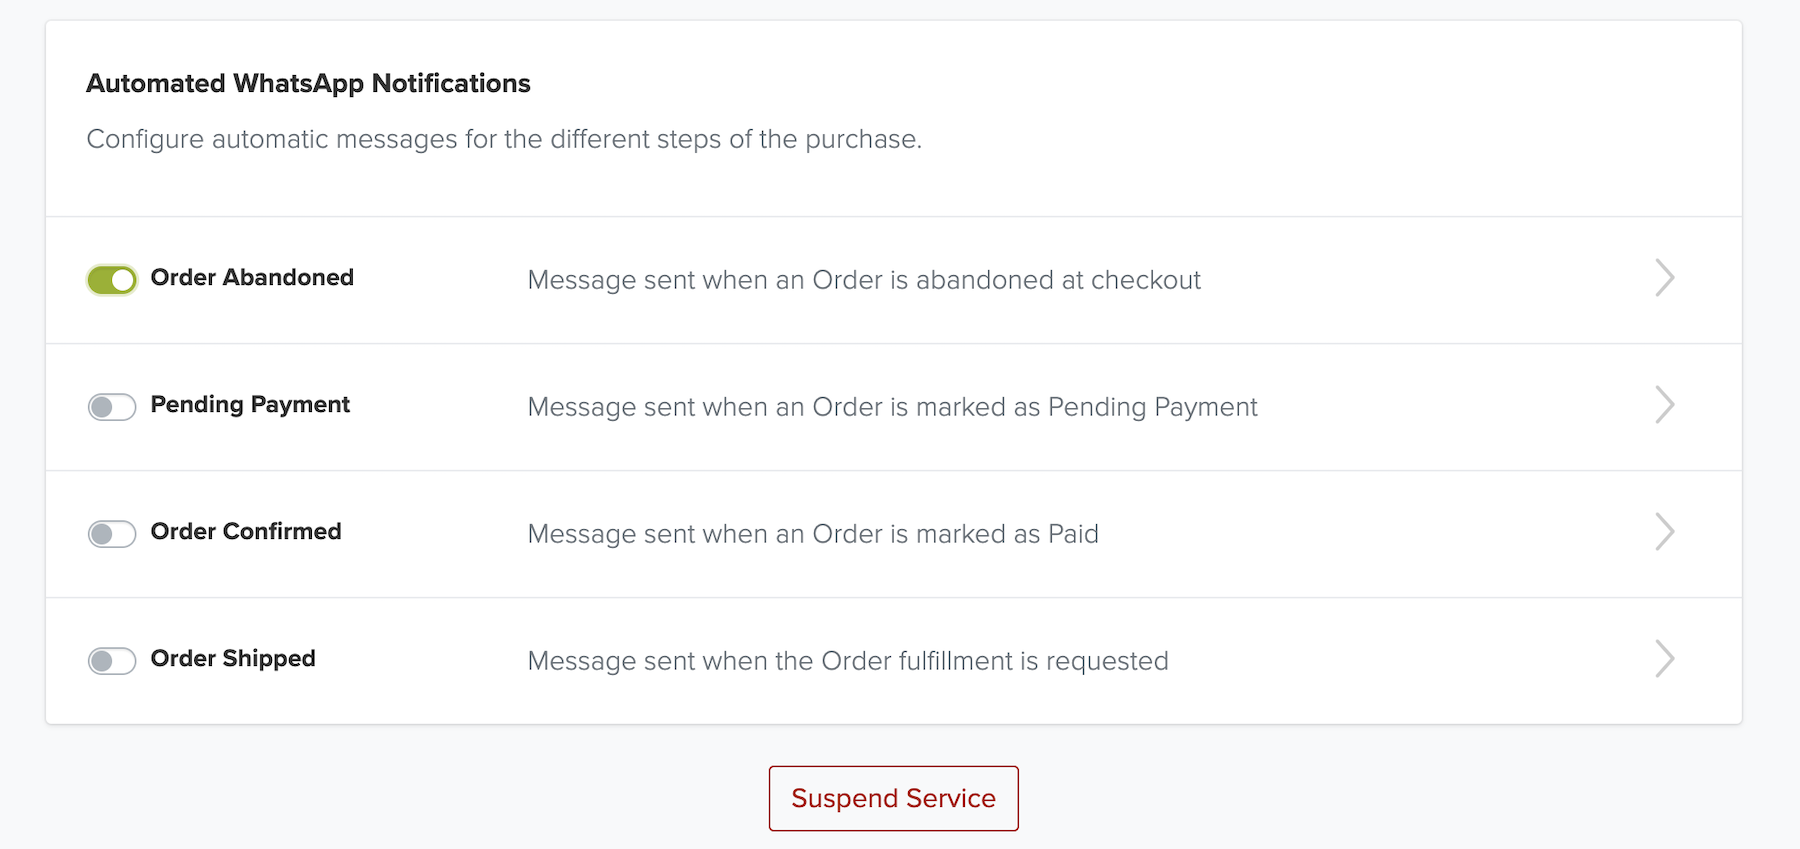Disable the Order Abandoned notification toggle
Image resolution: width=1800 pixels, height=849 pixels.
point(112,280)
